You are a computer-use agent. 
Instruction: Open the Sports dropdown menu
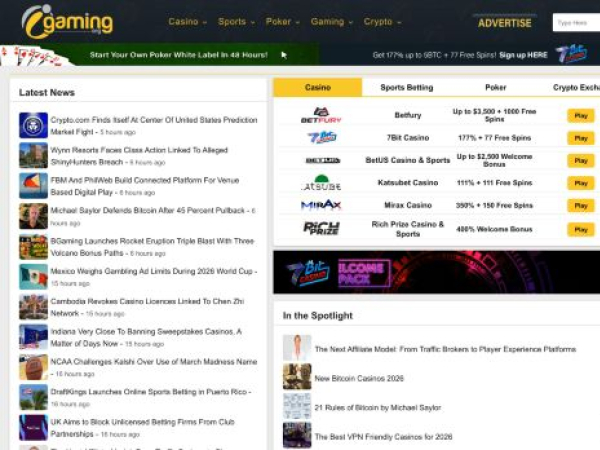pos(236,22)
